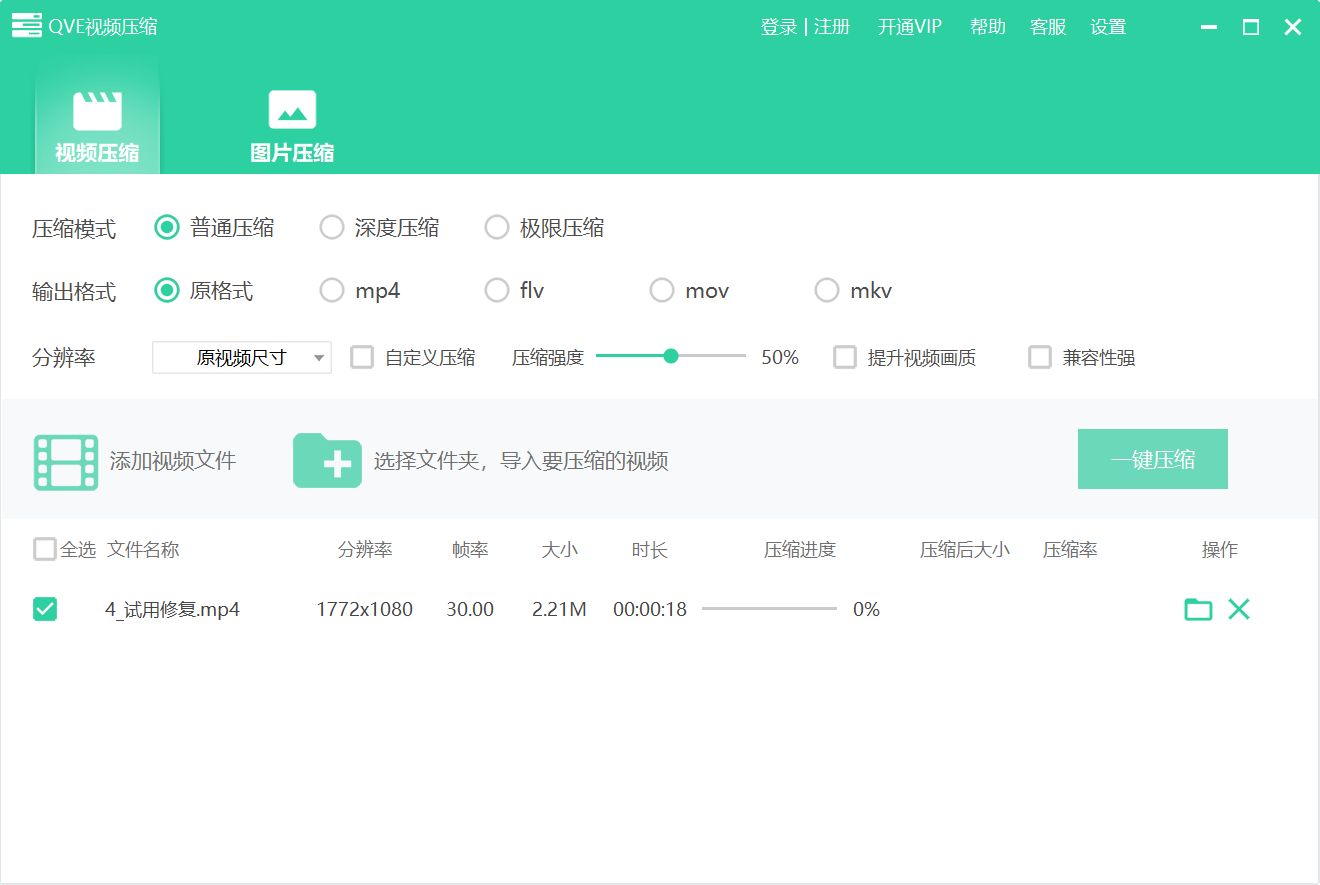
Task: Enable the 提升视频画质 checkbox
Action: [x=845, y=357]
